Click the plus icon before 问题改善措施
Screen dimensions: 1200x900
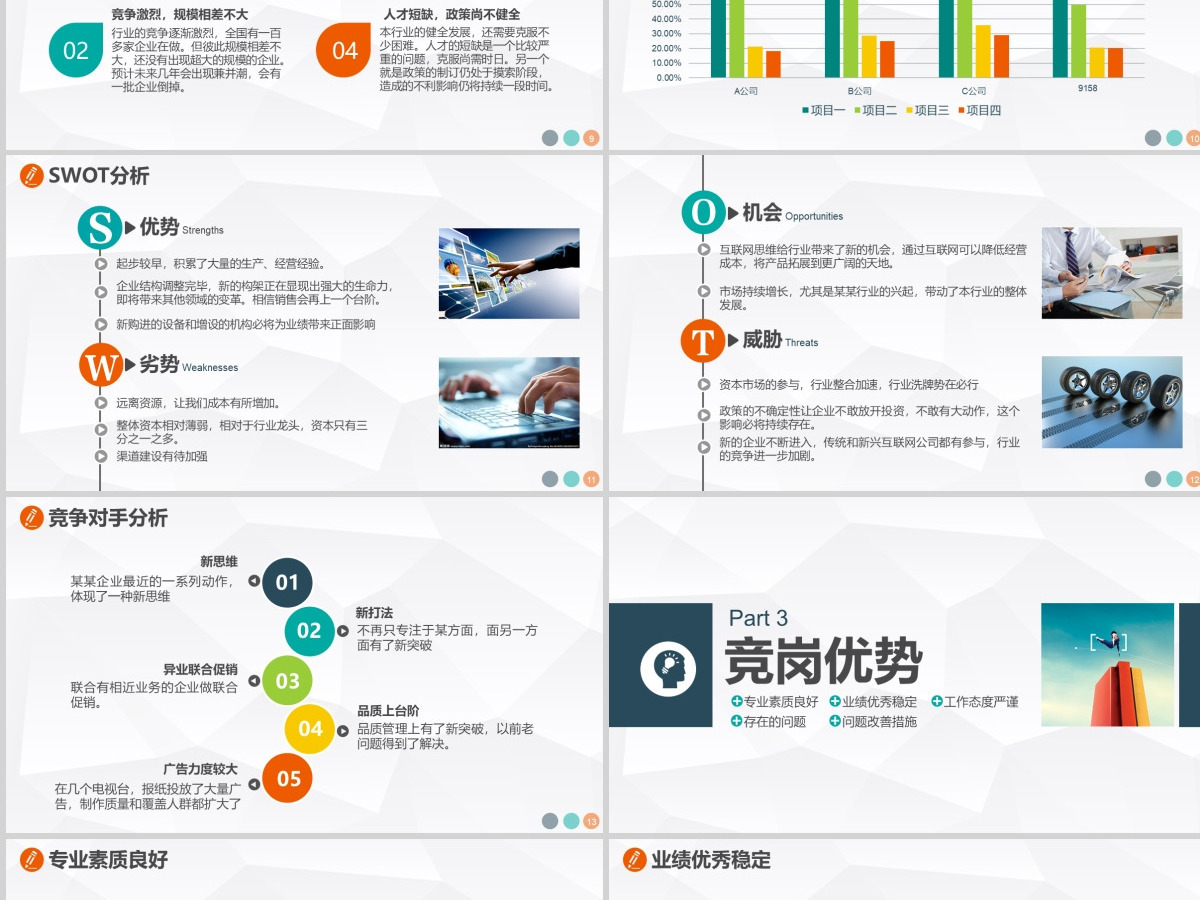(835, 720)
